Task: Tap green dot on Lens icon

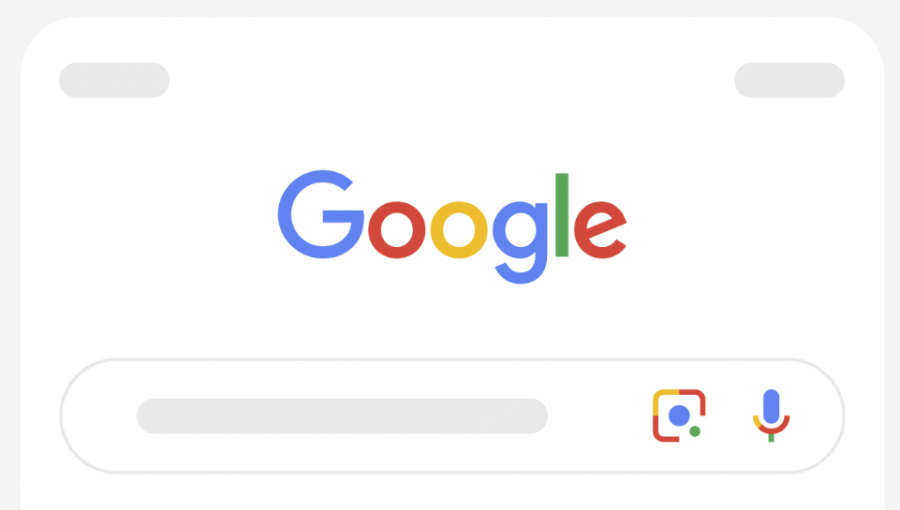Action: [695, 431]
